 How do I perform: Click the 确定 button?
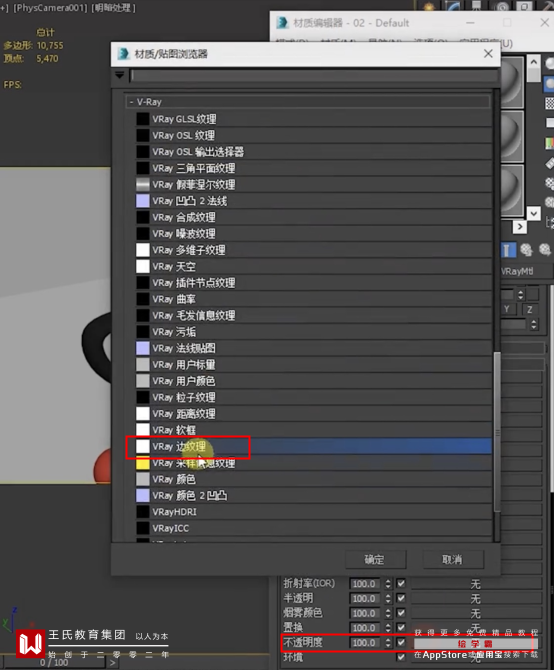[x=375, y=559]
